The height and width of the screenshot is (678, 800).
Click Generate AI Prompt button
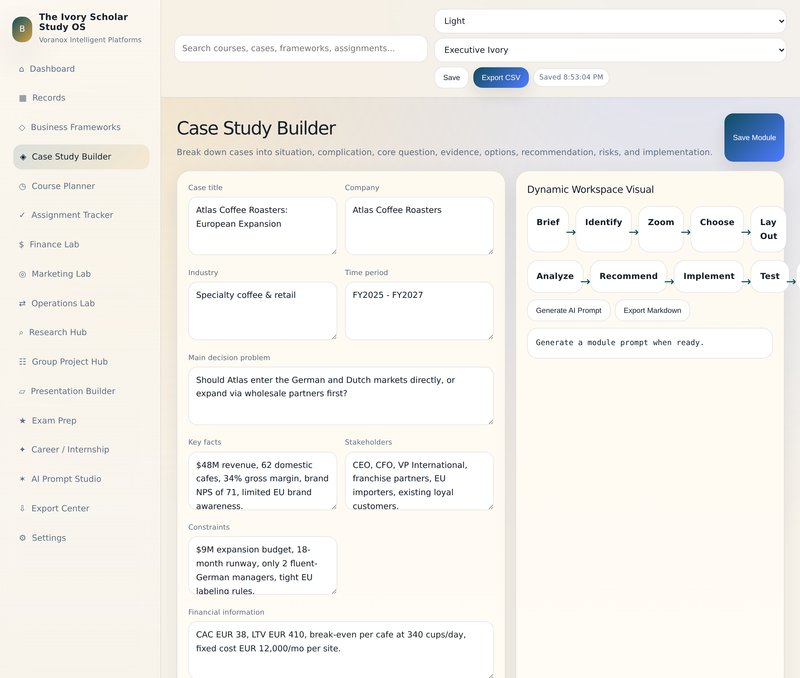pyautogui.click(x=568, y=311)
